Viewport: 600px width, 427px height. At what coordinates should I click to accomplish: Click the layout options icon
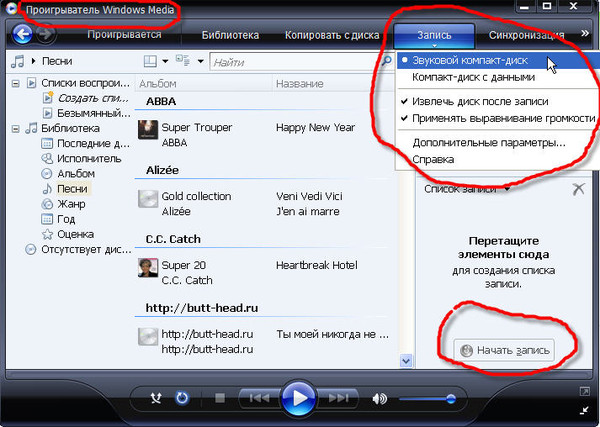pos(150,61)
